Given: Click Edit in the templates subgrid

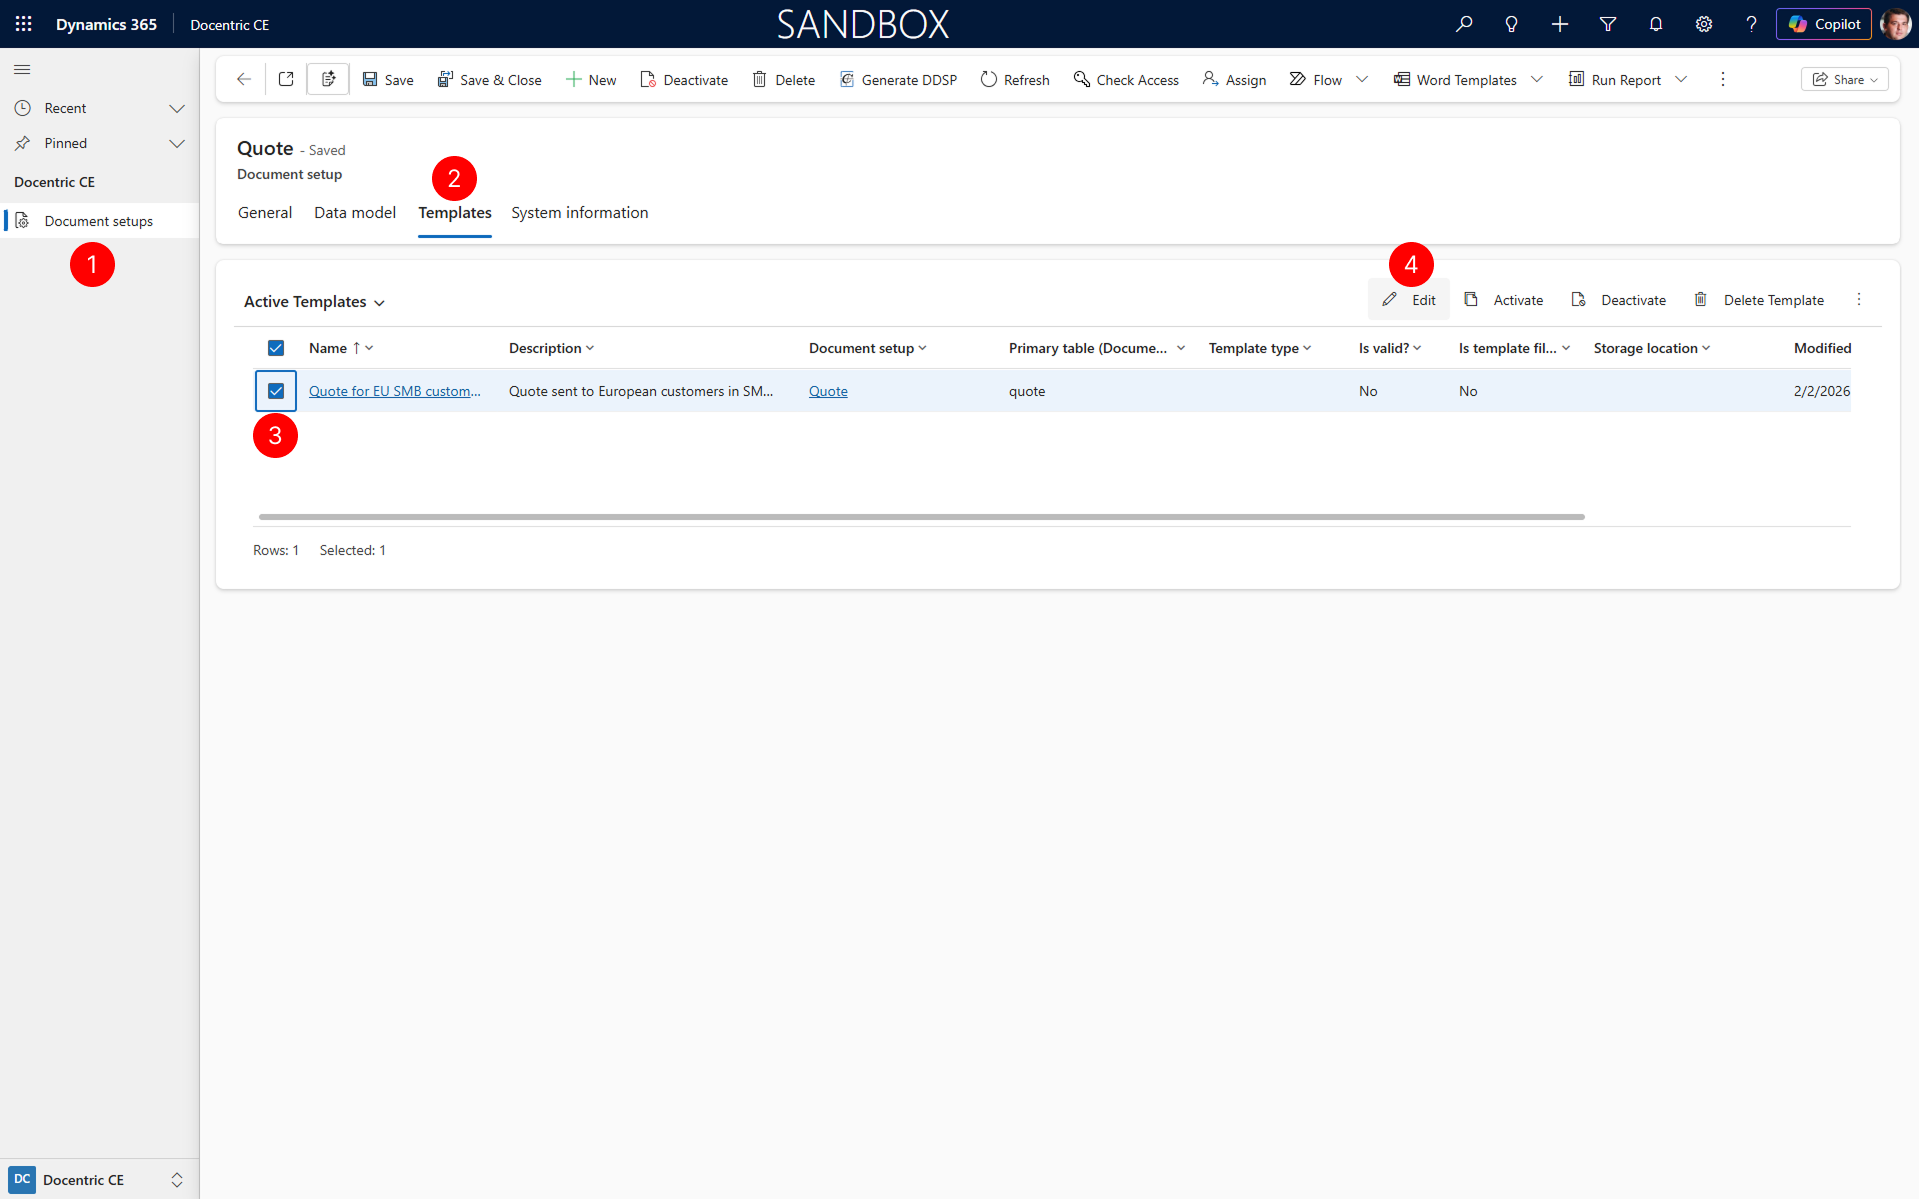Looking at the screenshot, I should pyautogui.click(x=1409, y=300).
